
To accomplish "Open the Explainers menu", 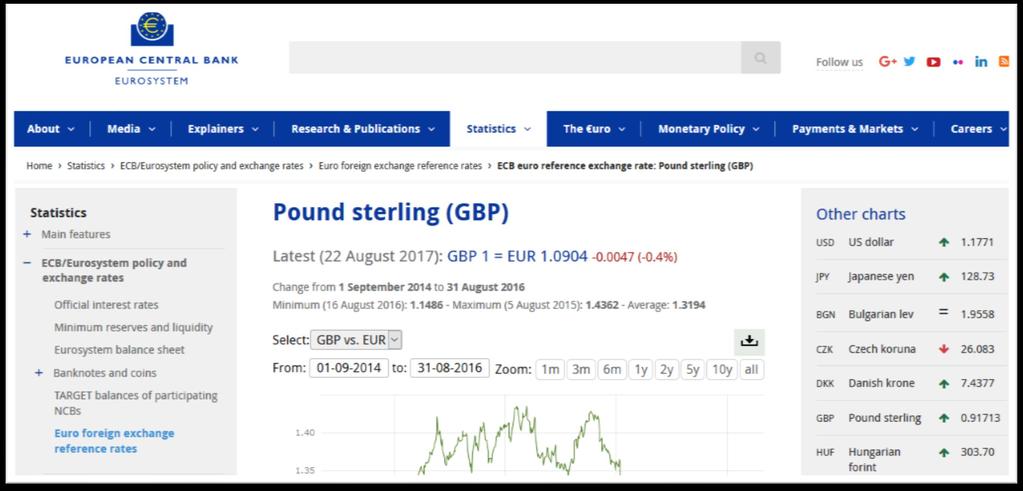I will click(223, 128).
